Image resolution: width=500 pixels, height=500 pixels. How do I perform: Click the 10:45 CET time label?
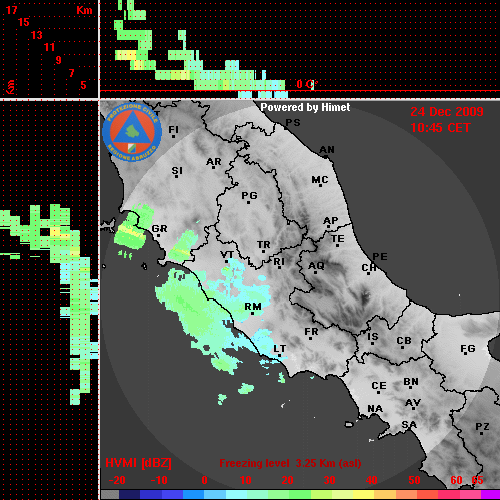point(440,128)
